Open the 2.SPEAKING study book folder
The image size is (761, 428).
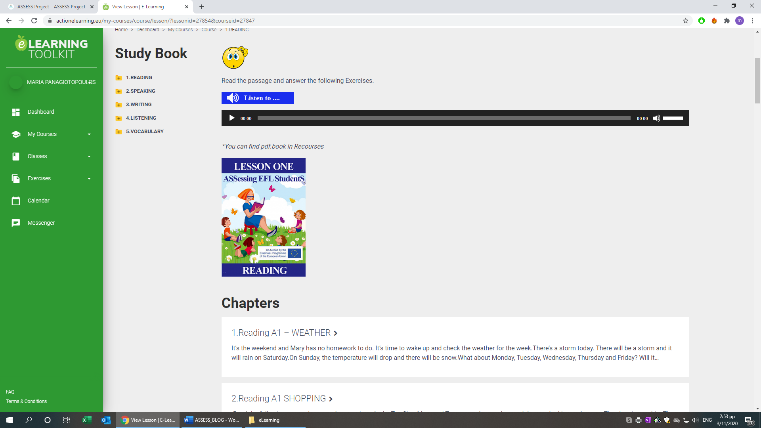[x=140, y=91]
